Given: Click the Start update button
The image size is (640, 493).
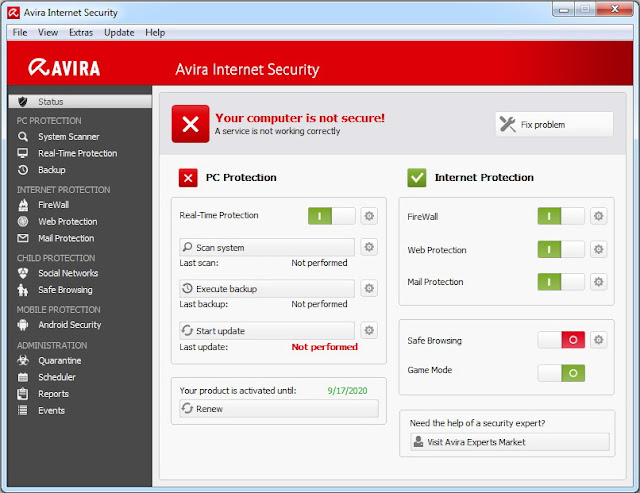Looking at the screenshot, I should click(267, 331).
